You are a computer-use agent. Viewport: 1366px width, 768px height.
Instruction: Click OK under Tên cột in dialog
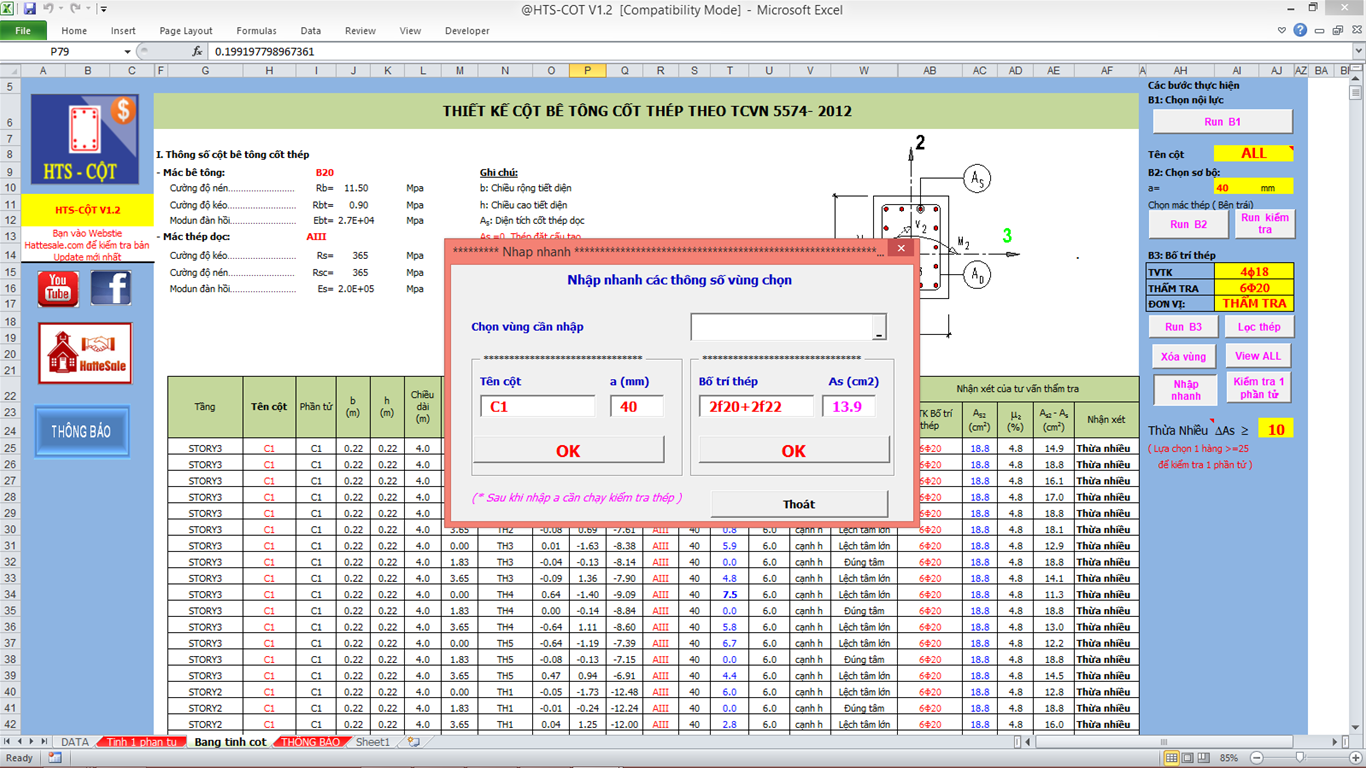(568, 450)
